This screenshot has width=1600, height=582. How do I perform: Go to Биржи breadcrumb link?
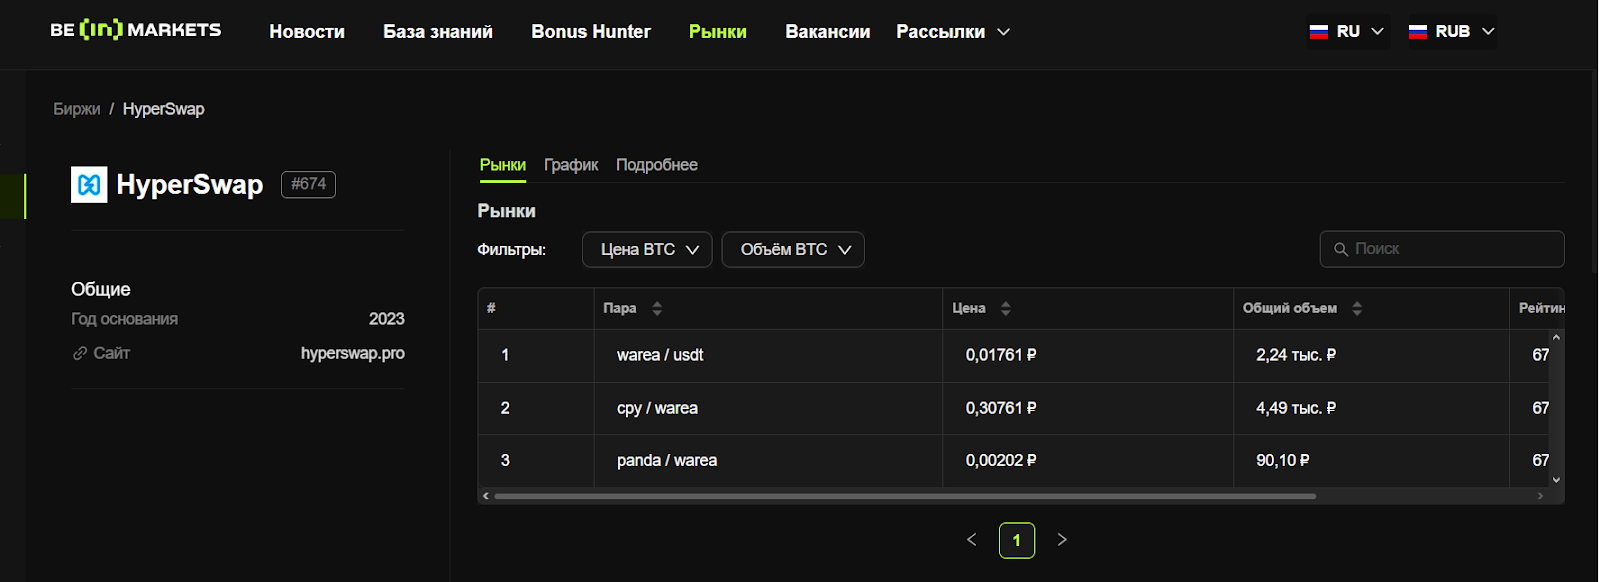[77, 109]
